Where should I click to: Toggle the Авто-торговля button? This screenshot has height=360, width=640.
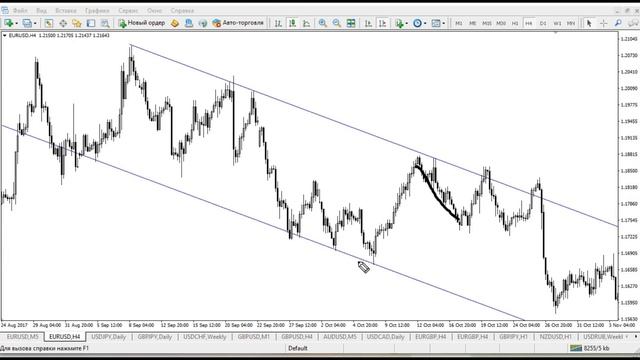pos(238,23)
